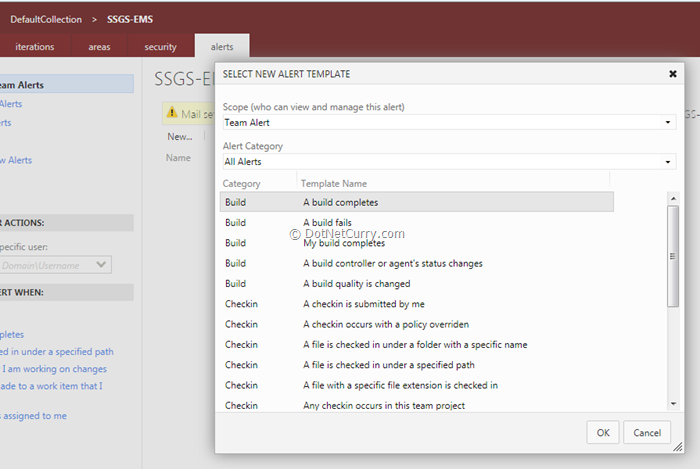
Task: Select 'A build fails' template row
Action: [x=417, y=222]
